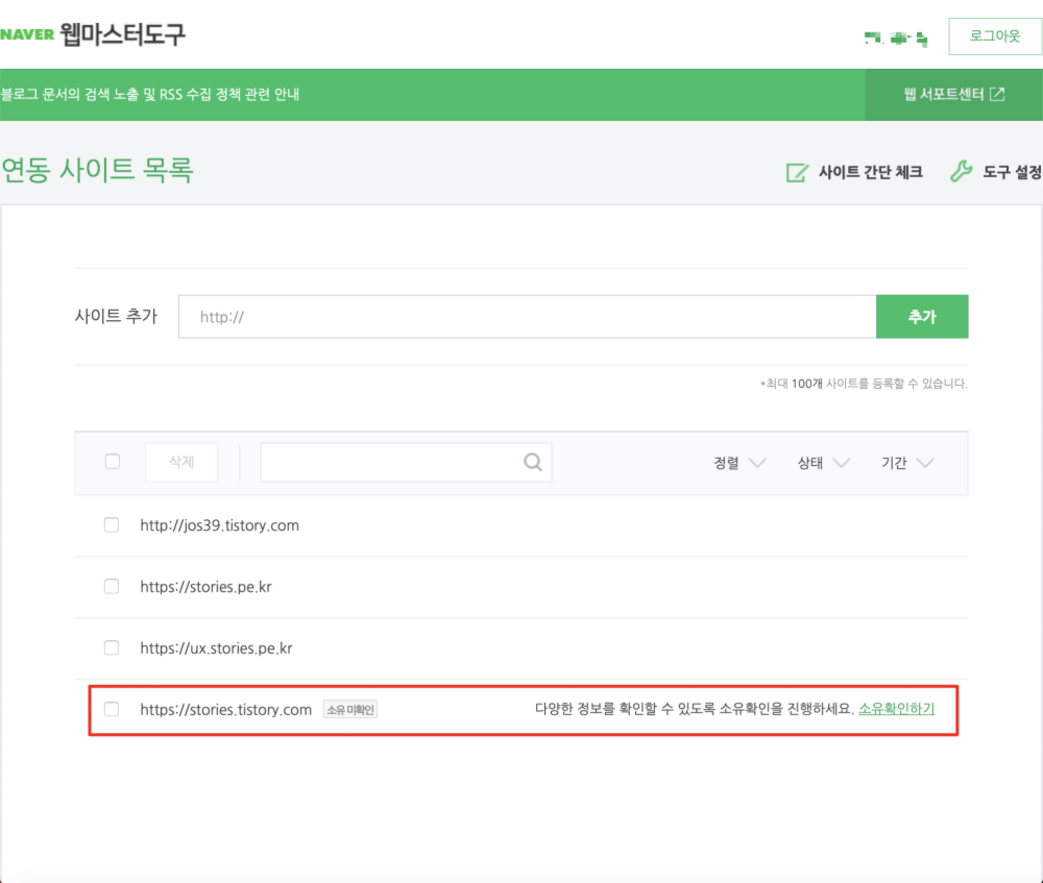This screenshot has height=883, width=1043.
Task: Open the 상태 status dropdown
Action: (823, 463)
